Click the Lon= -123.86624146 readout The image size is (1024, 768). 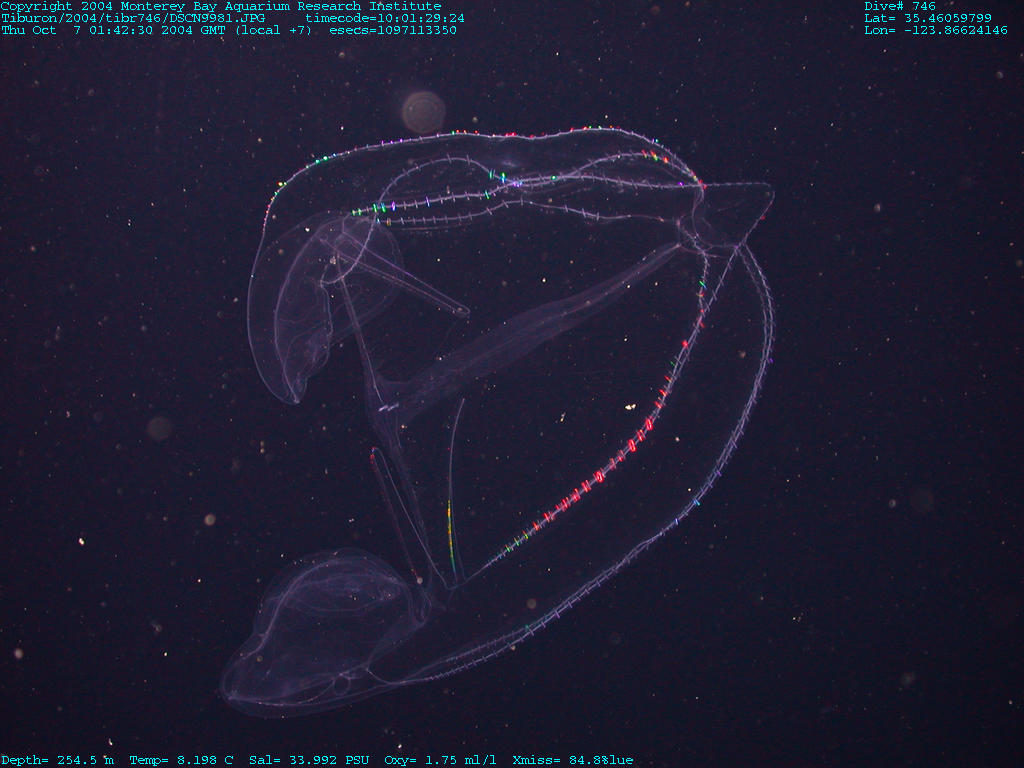tap(936, 30)
